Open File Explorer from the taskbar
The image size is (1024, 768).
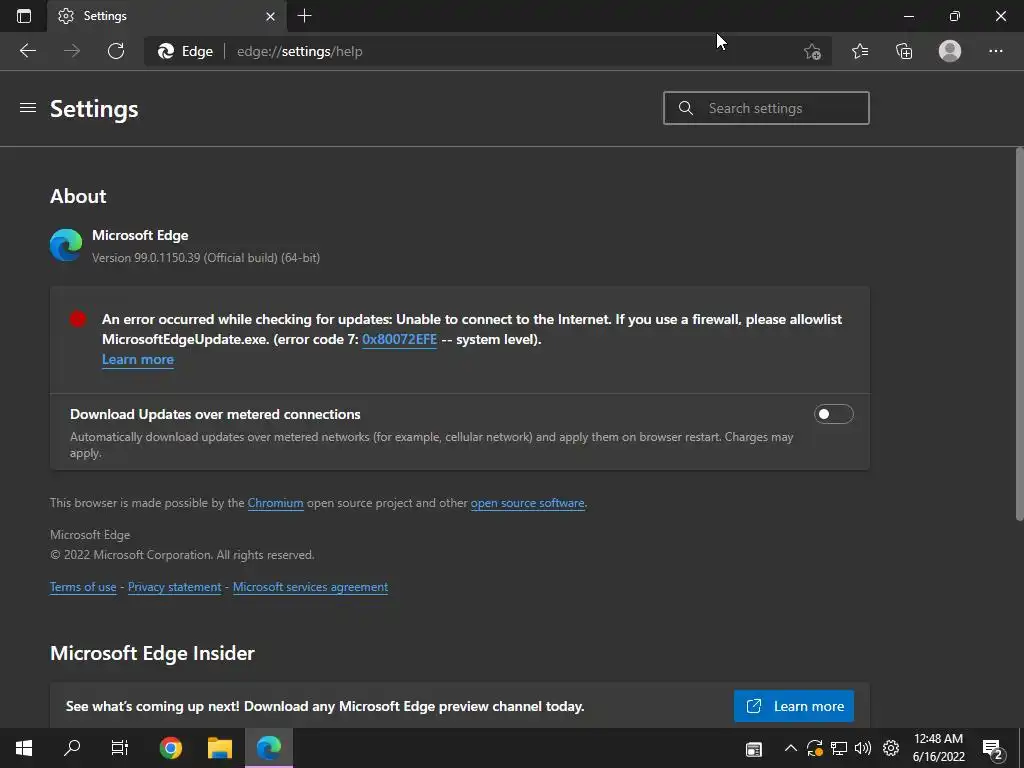coord(220,748)
